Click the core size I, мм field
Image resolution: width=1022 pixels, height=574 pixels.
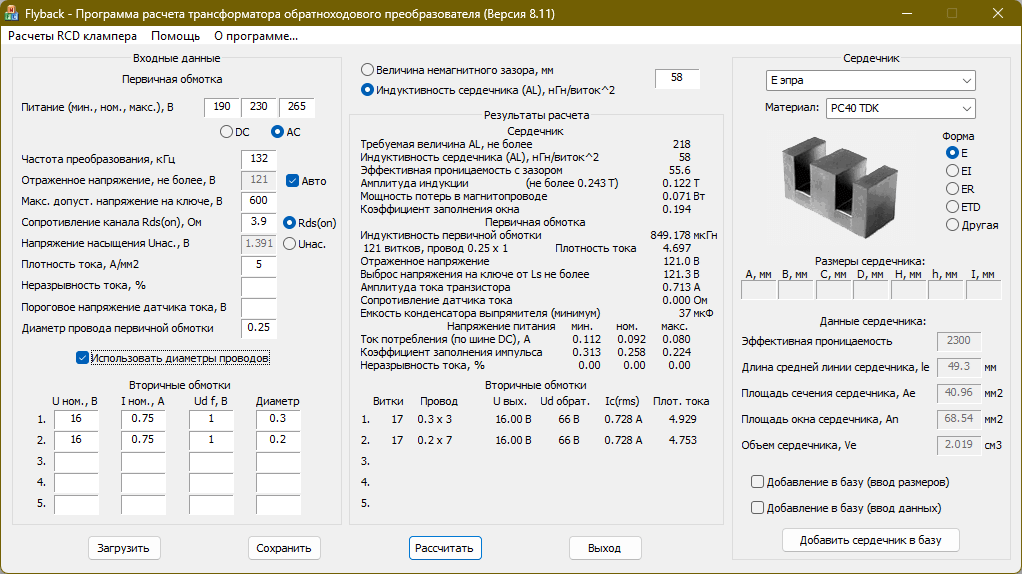[x=983, y=290]
